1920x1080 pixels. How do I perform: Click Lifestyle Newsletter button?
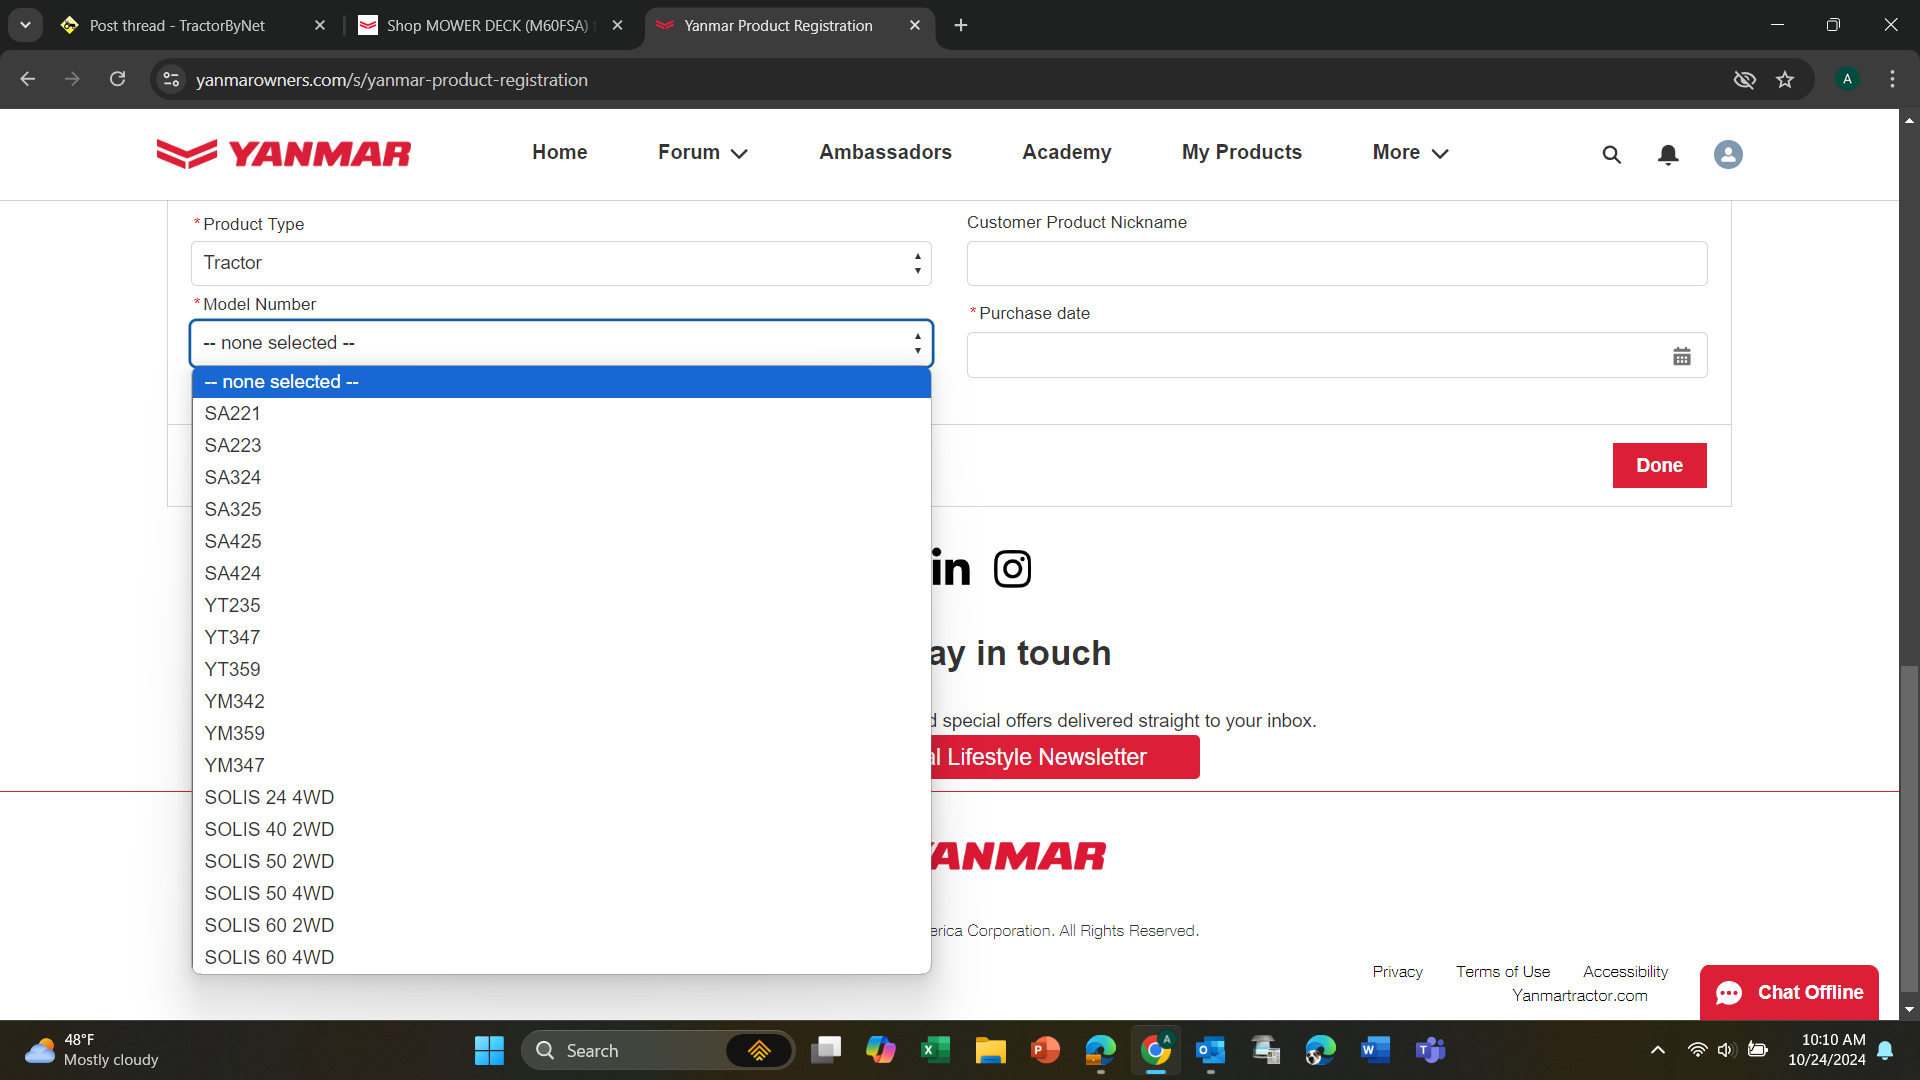coord(1063,757)
